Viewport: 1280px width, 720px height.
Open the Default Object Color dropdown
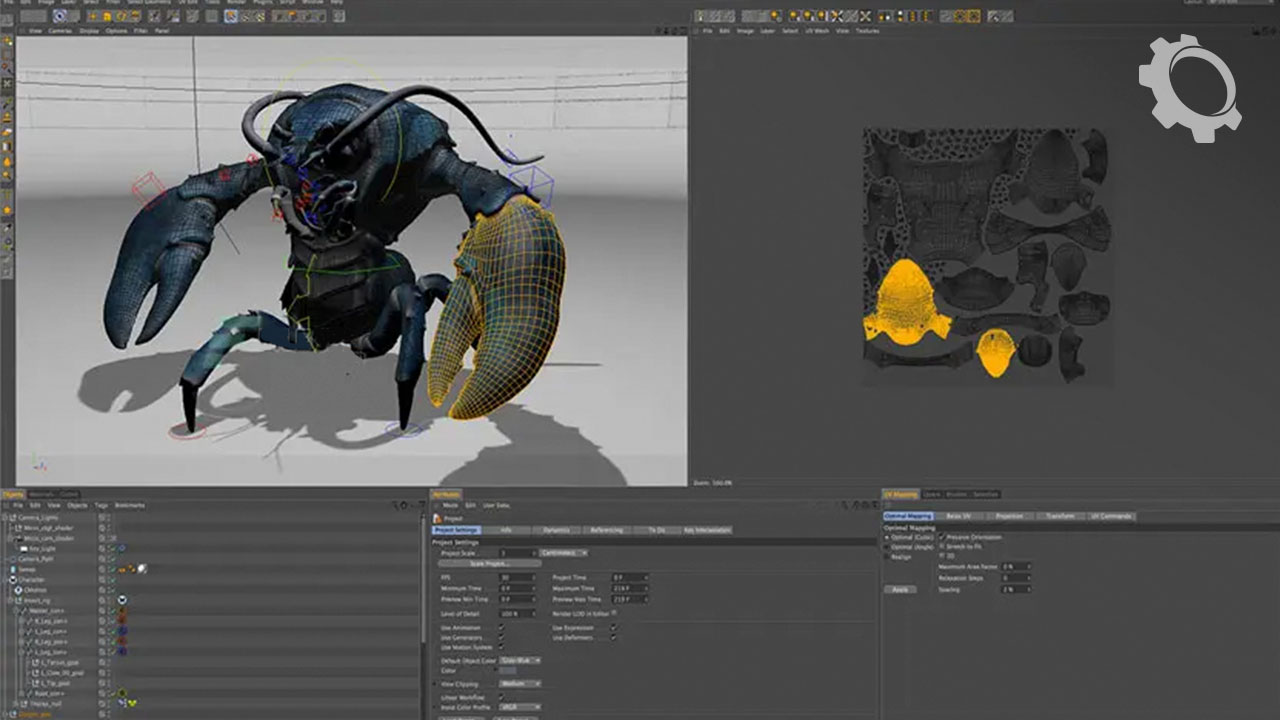(x=520, y=660)
